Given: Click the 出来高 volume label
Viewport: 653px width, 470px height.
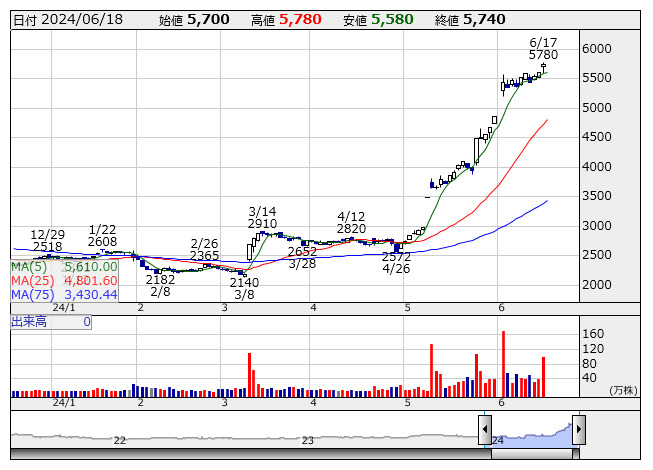Looking at the screenshot, I should (29, 322).
